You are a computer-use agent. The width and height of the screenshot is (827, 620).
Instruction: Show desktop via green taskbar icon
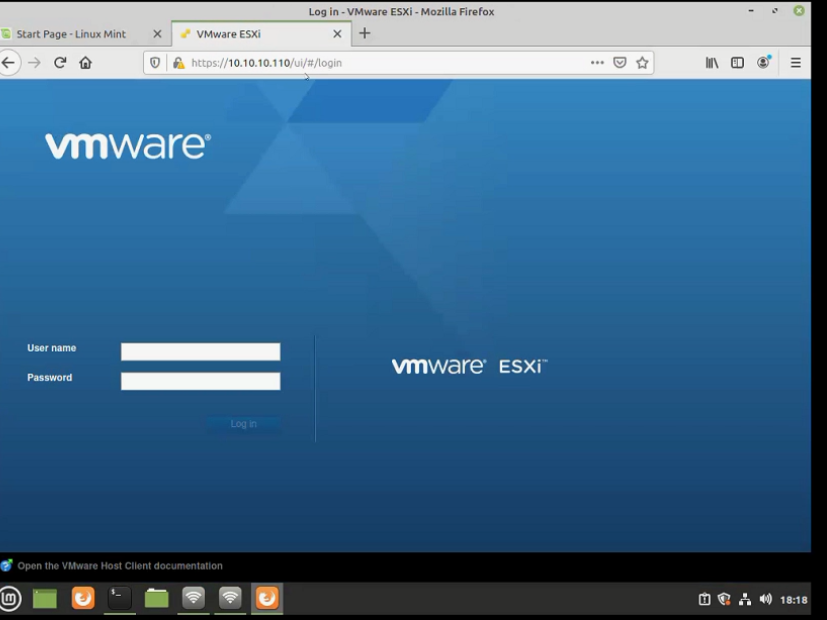[45, 598]
